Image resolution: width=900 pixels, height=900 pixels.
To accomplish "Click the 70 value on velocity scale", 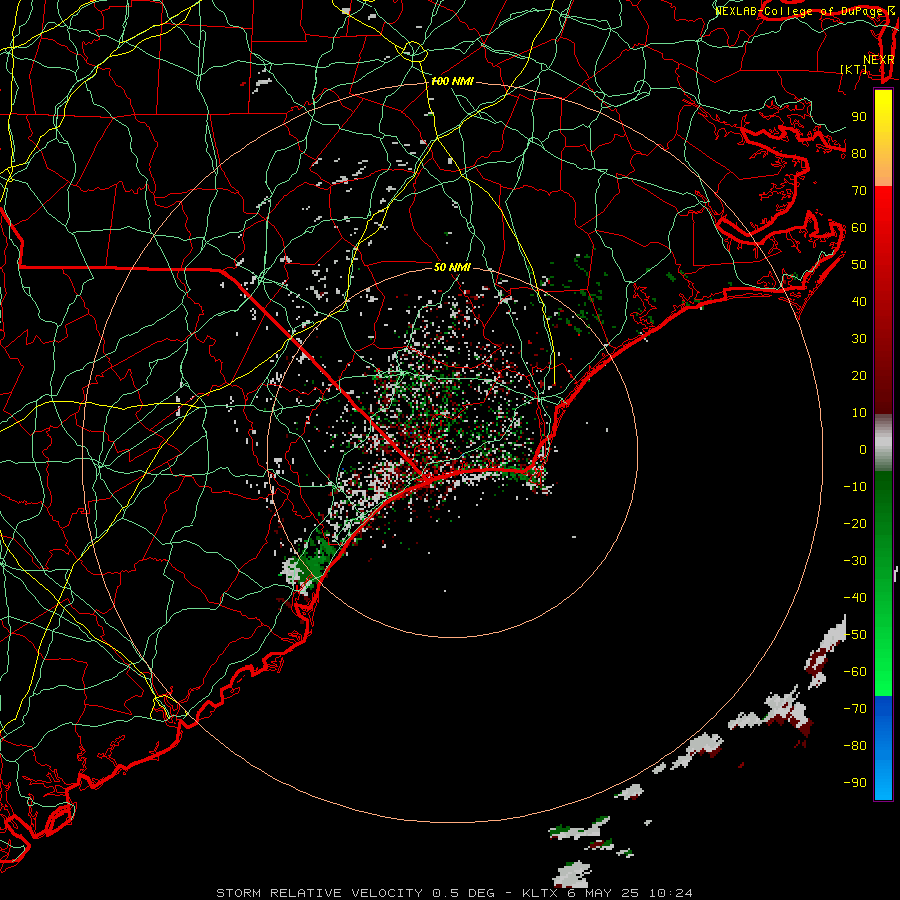I will 859,191.
